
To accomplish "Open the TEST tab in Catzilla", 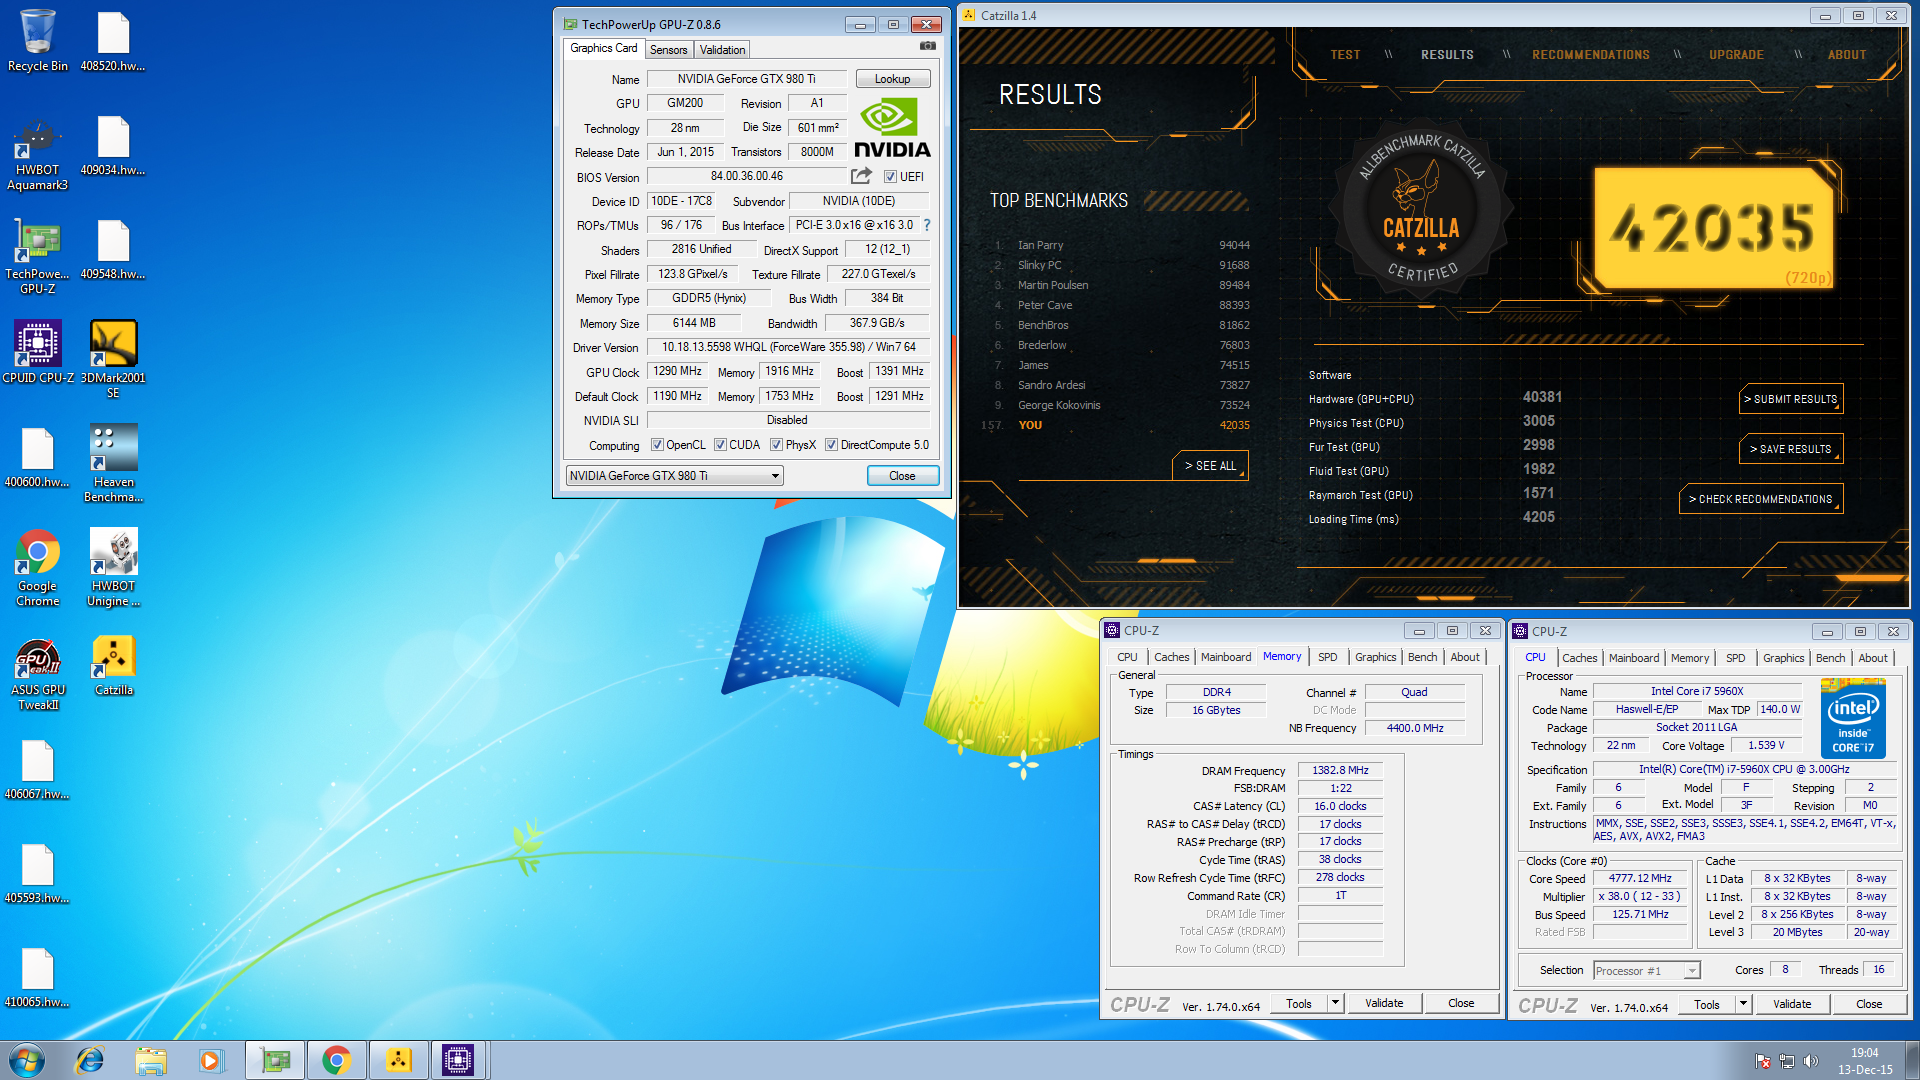I will 1345,55.
